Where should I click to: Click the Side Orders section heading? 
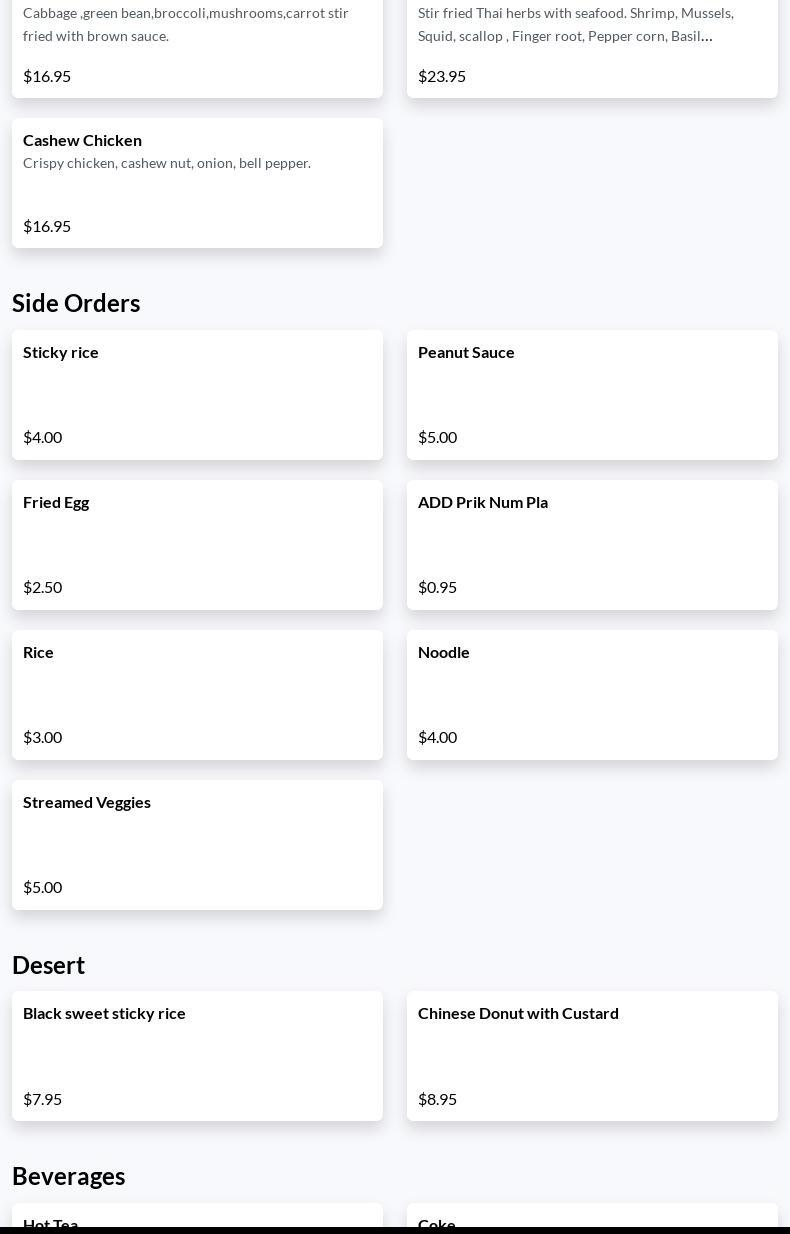[x=76, y=303]
